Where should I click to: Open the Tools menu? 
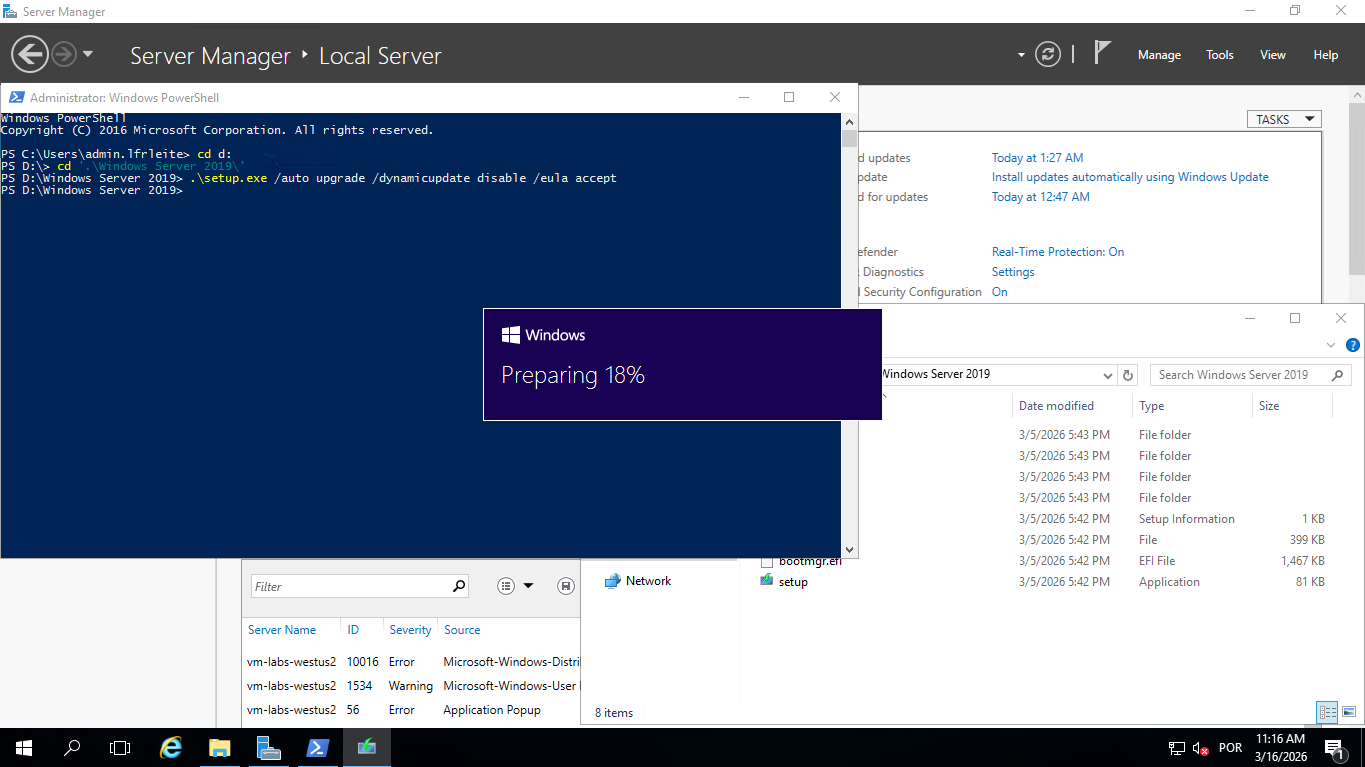(x=1219, y=55)
